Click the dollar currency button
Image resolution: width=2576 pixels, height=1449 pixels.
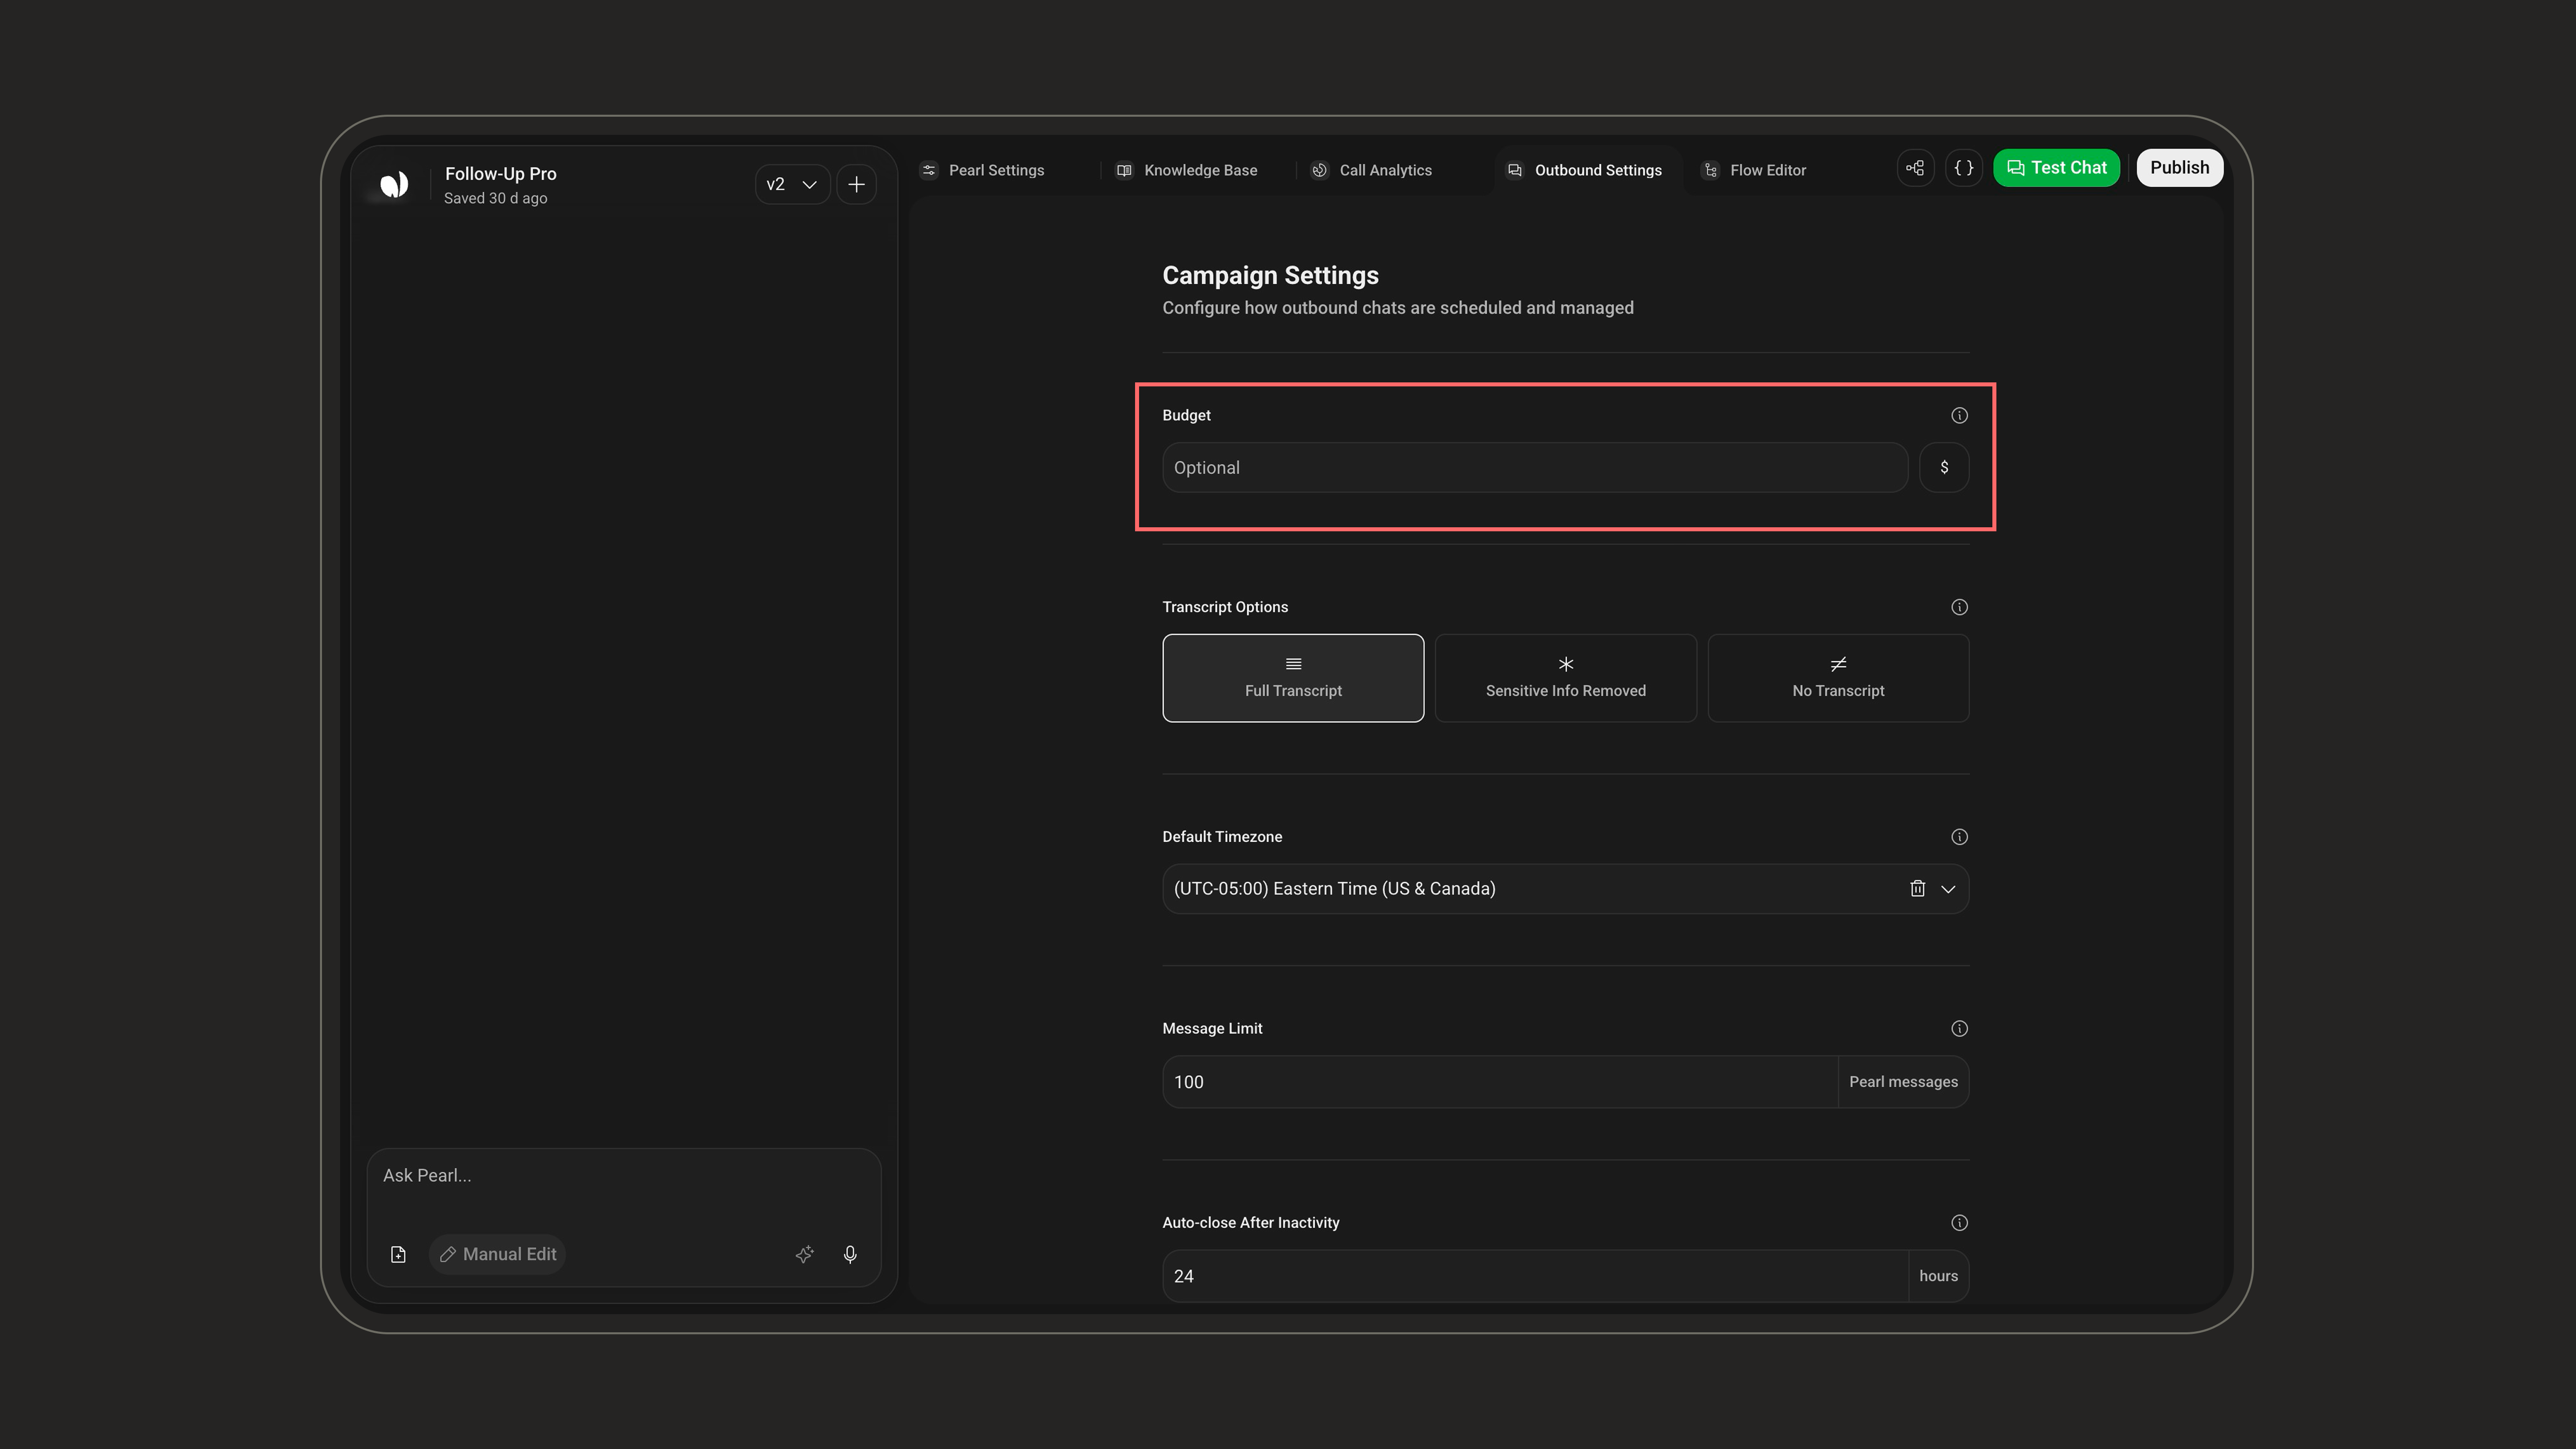pos(1944,467)
